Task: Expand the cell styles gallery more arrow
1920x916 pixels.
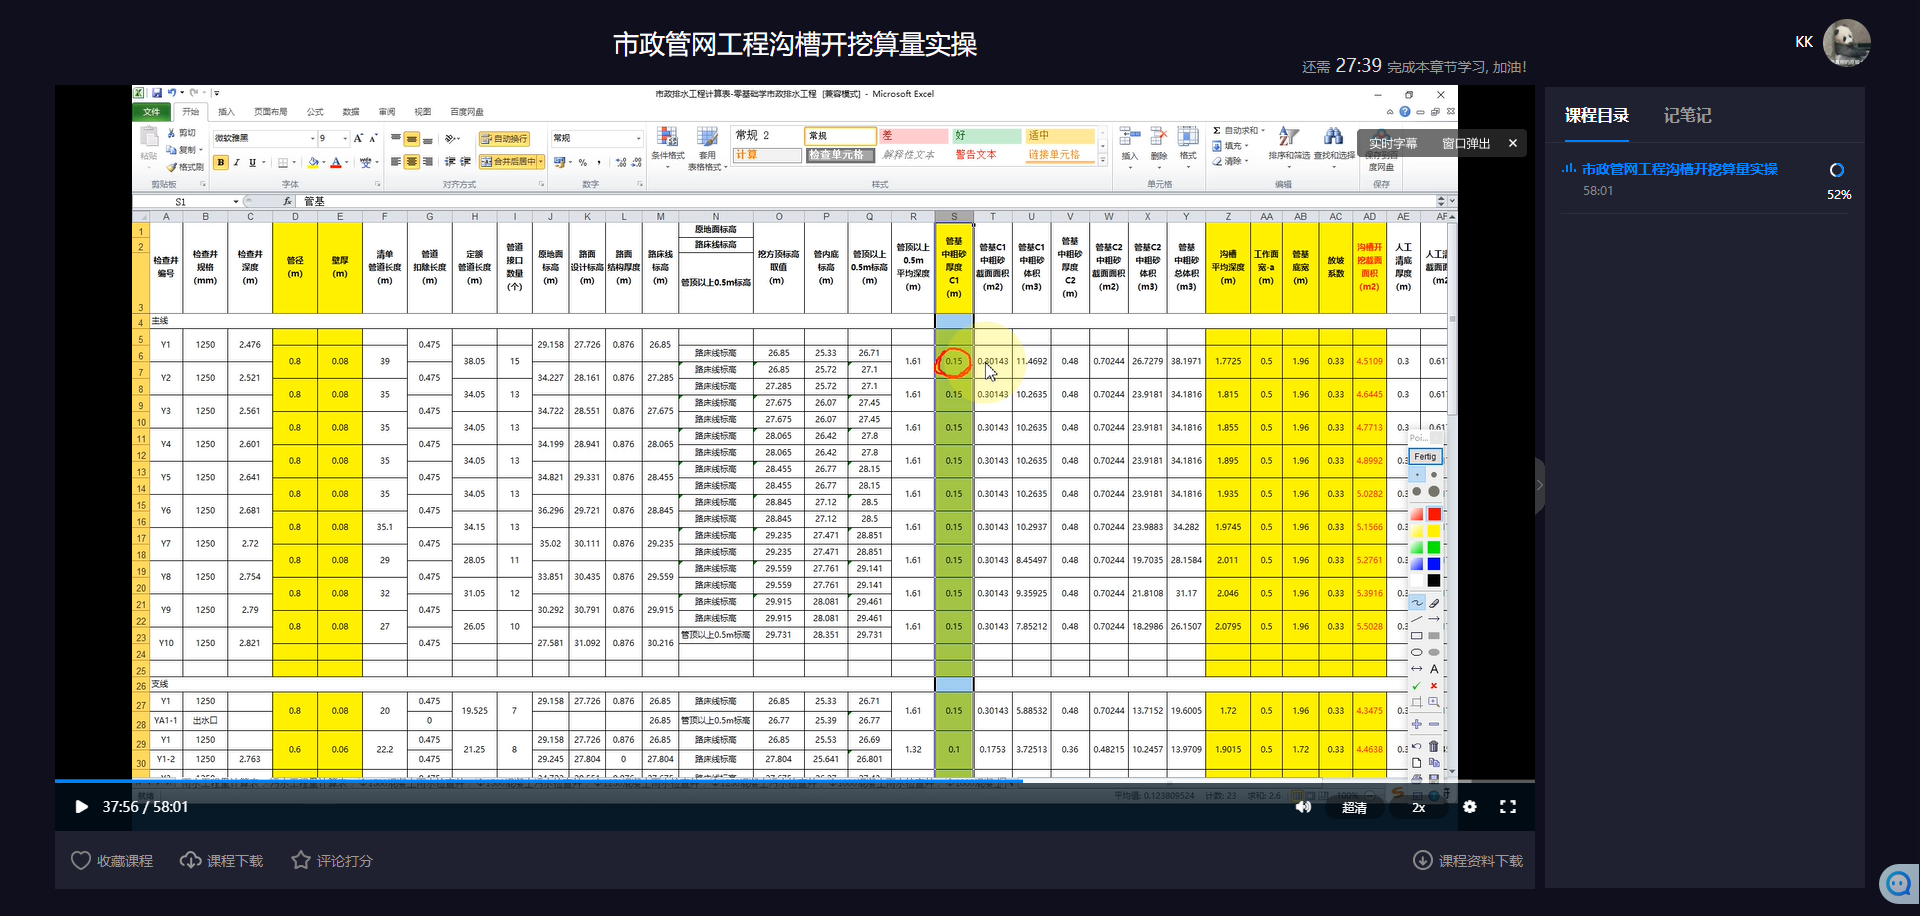Action: (x=1103, y=158)
